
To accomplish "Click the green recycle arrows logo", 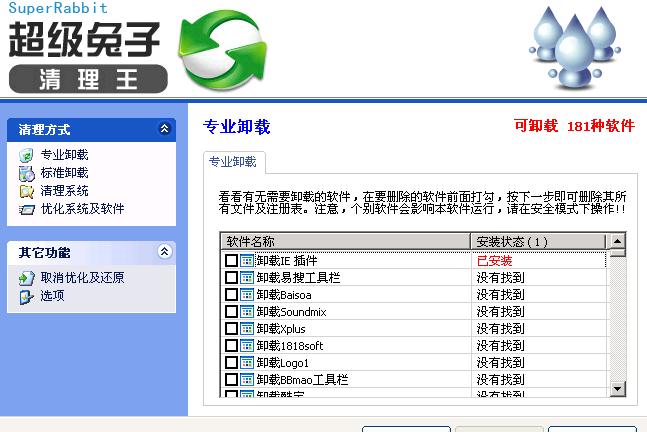I will coord(223,50).
